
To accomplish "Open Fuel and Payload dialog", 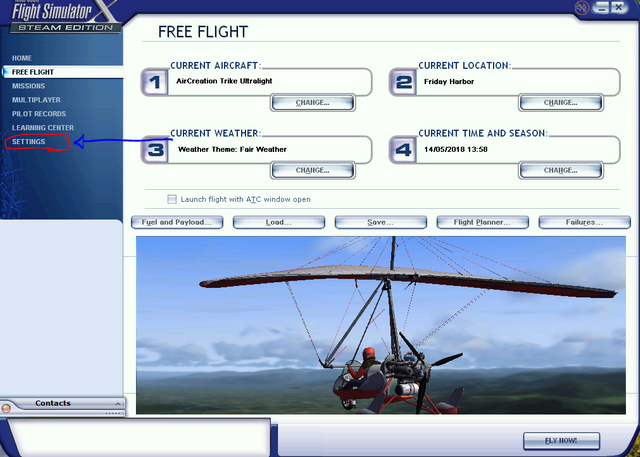I will (177, 222).
